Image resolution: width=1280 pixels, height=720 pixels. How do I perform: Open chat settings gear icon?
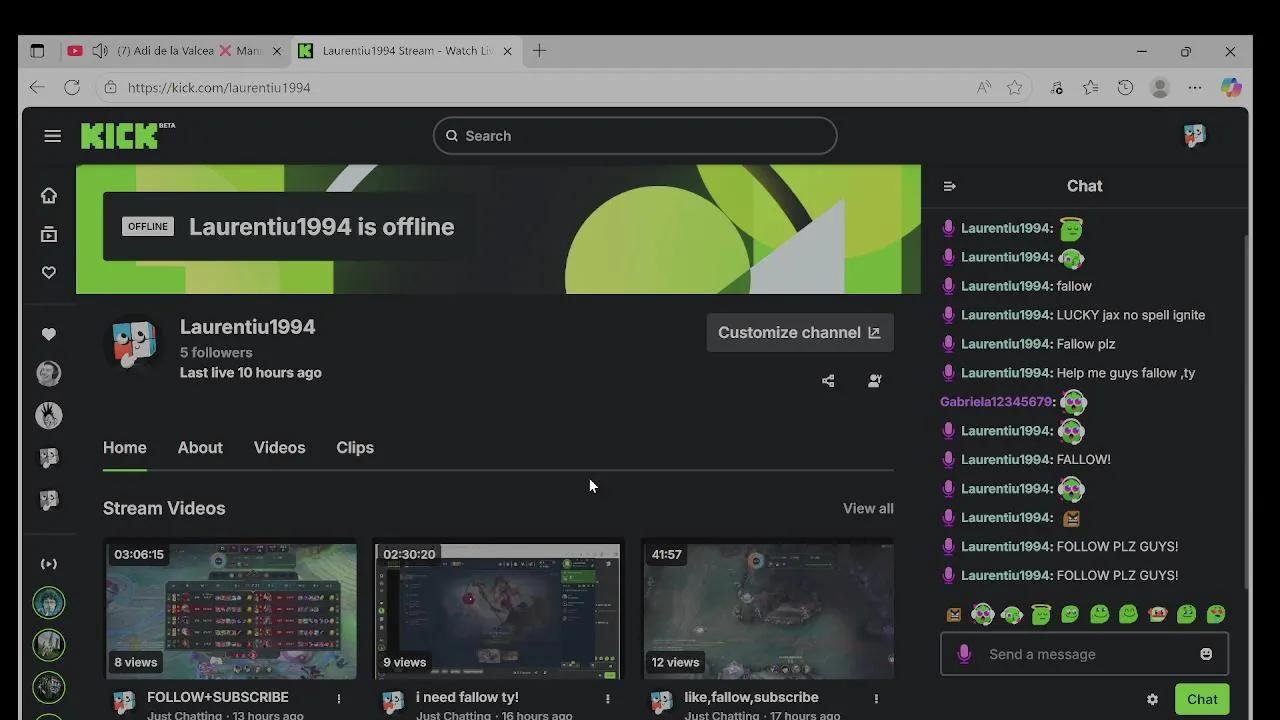click(x=1152, y=700)
